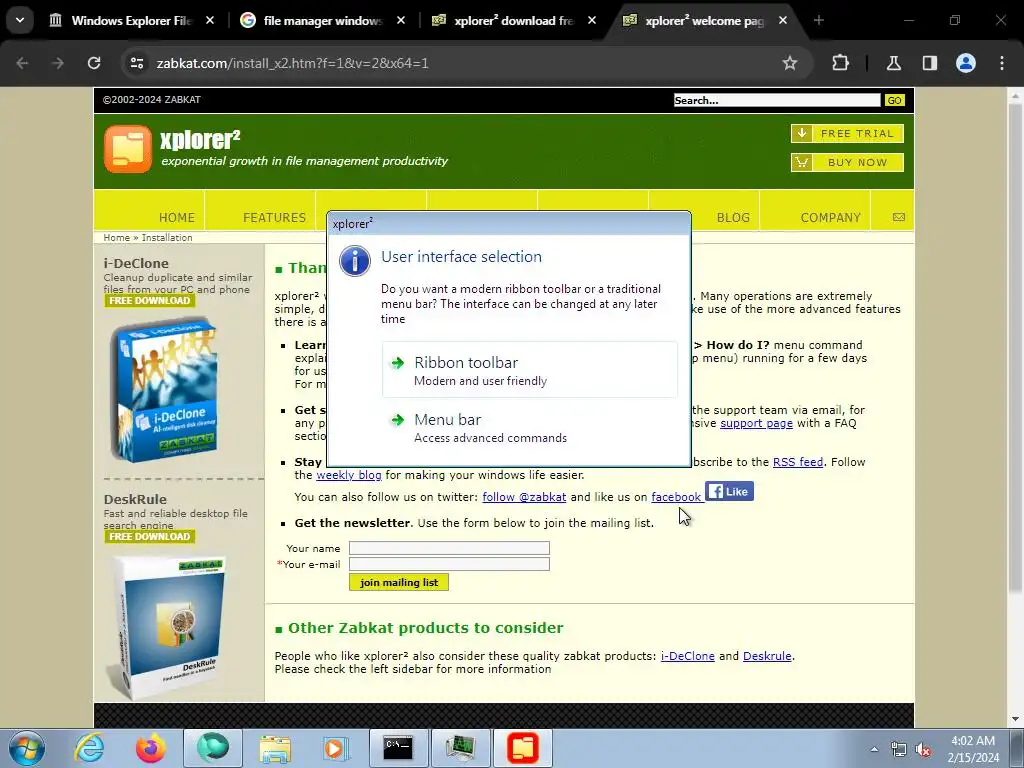Open Chrome three-dot menu
Viewport: 1024px width, 768px height.
click(x=1002, y=63)
